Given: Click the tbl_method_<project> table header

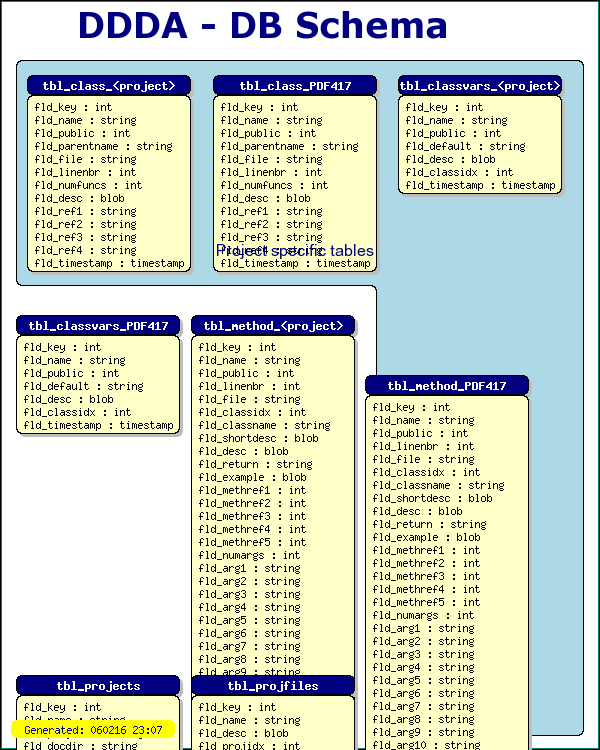Looking at the screenshot, I should coord(273,326).
